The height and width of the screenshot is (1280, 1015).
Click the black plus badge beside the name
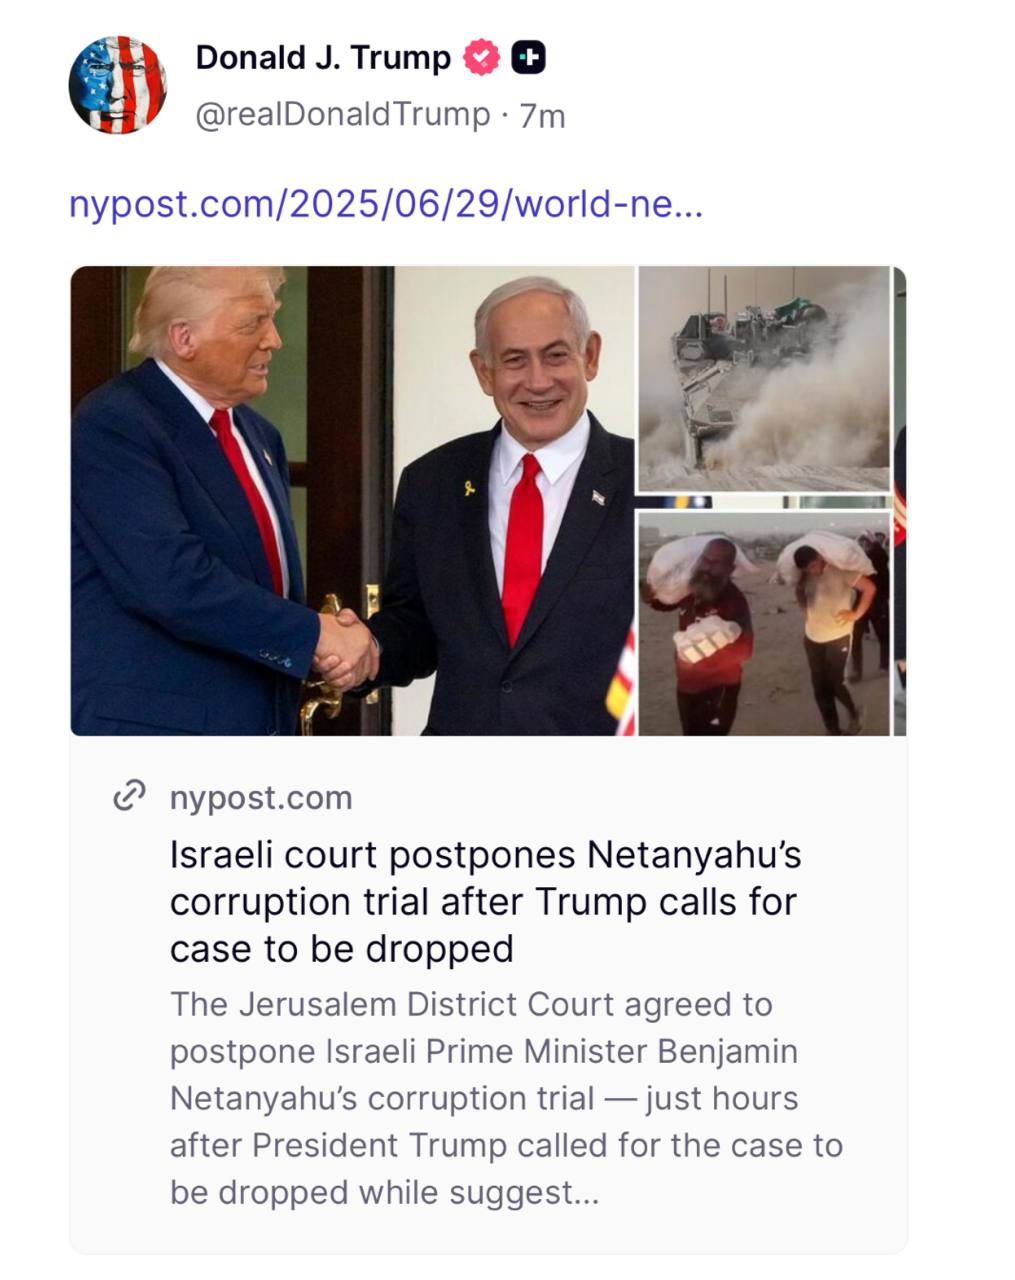528,58
